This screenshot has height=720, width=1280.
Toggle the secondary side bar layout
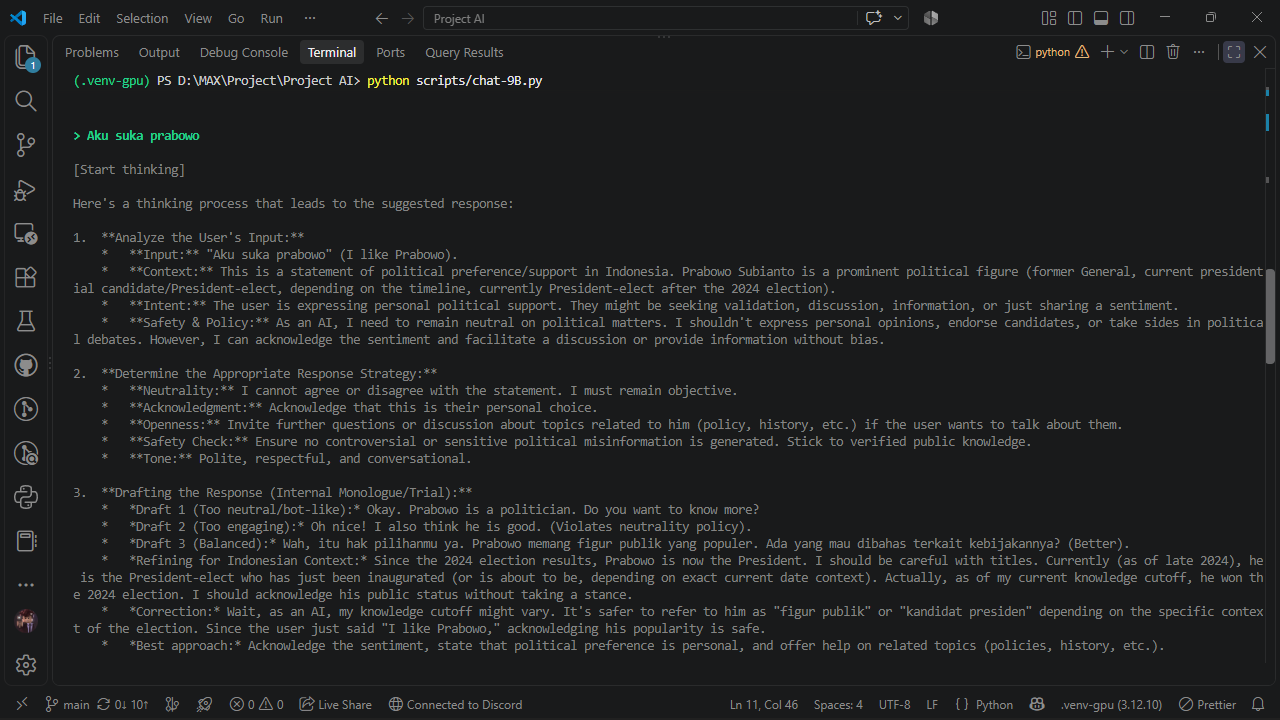(x=1127, y=18)
